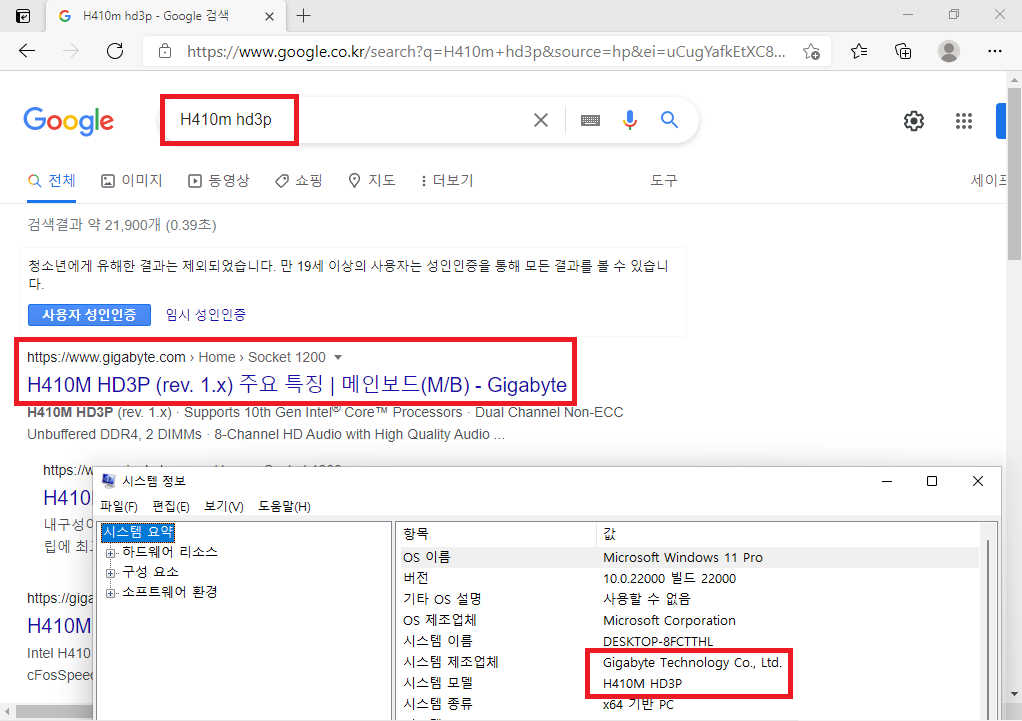Minimize the 시스템 정보 window

pyautogui.click(x=886, y=481)
